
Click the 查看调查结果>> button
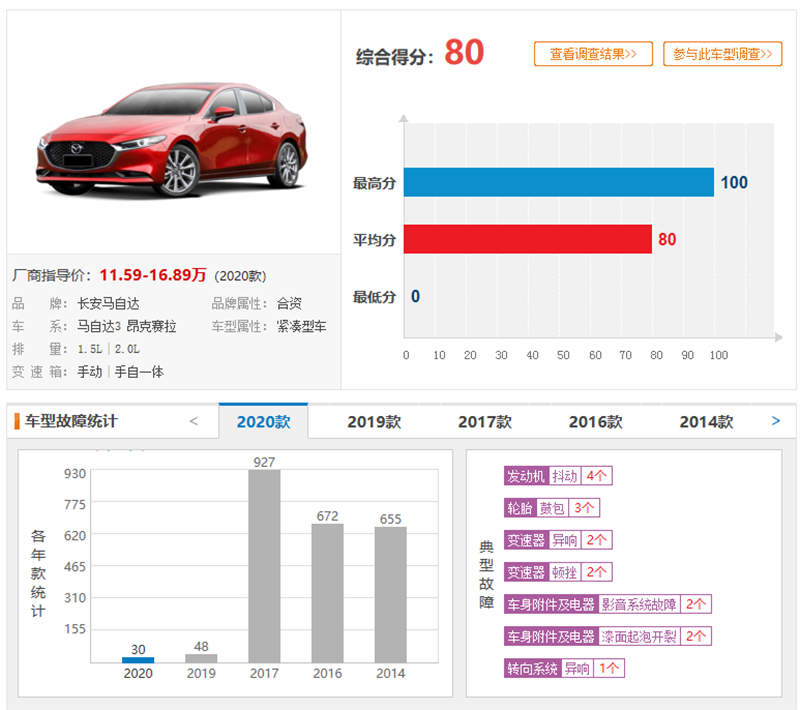[x=593, y=54]
